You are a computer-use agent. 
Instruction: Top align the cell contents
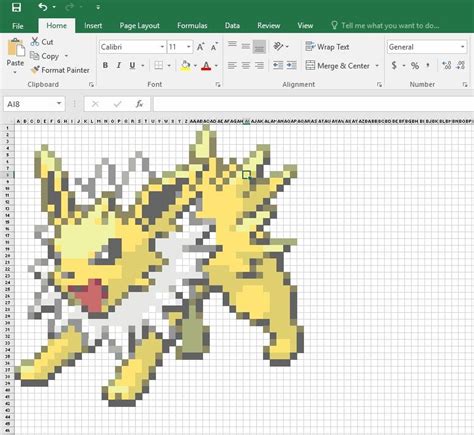click(232, 44)
